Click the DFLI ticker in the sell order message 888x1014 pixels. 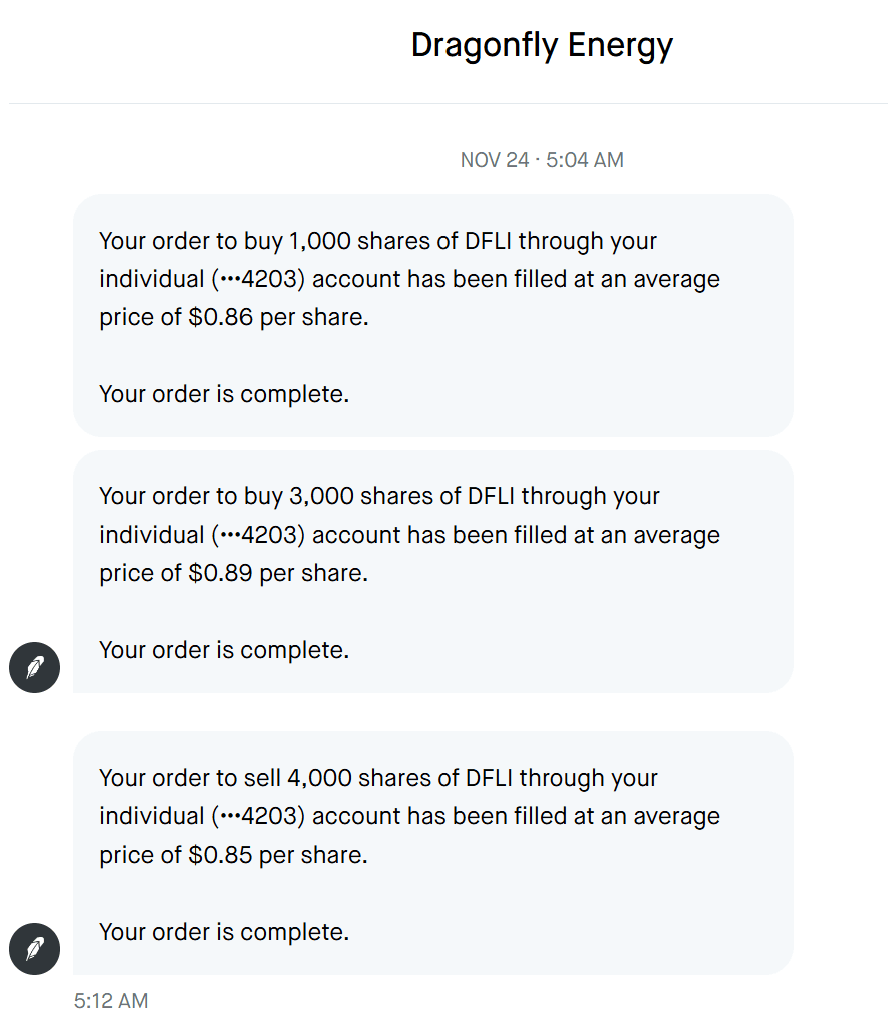(x=491, y=778)
